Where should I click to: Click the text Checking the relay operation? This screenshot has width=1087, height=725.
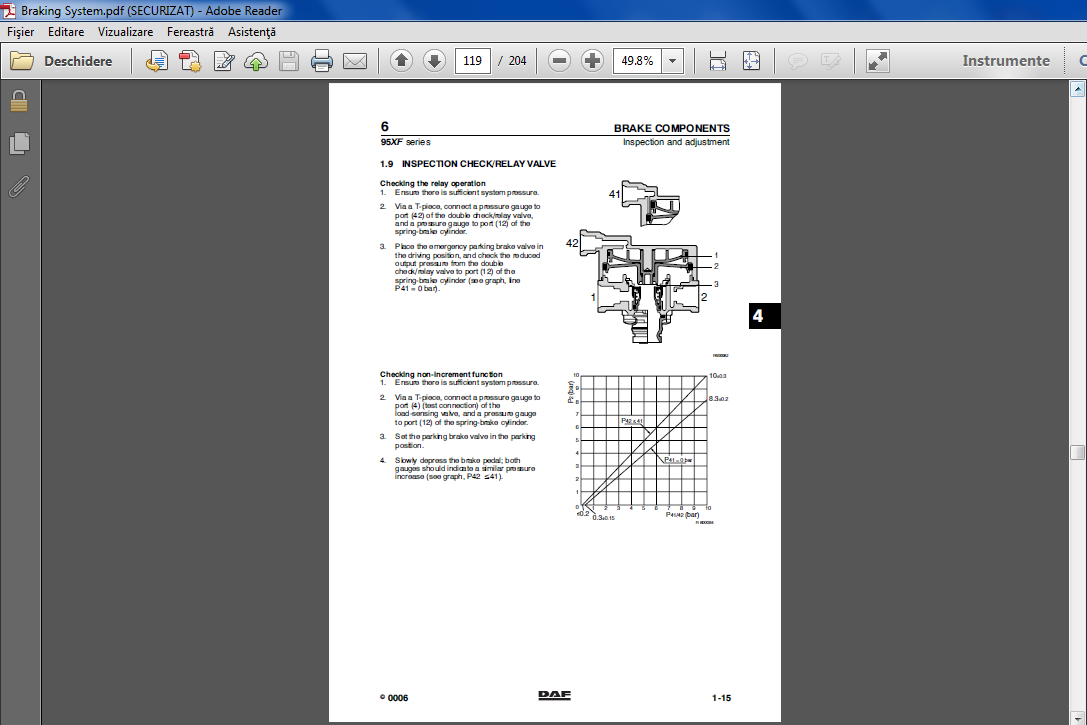pos(433,184)
